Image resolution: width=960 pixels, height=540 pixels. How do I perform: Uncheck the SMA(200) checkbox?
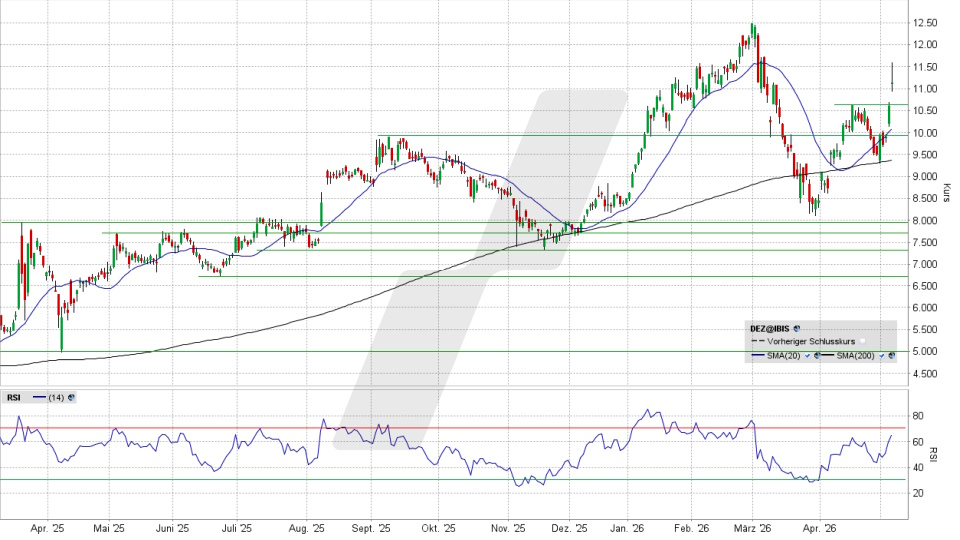[x=882, y=356]
